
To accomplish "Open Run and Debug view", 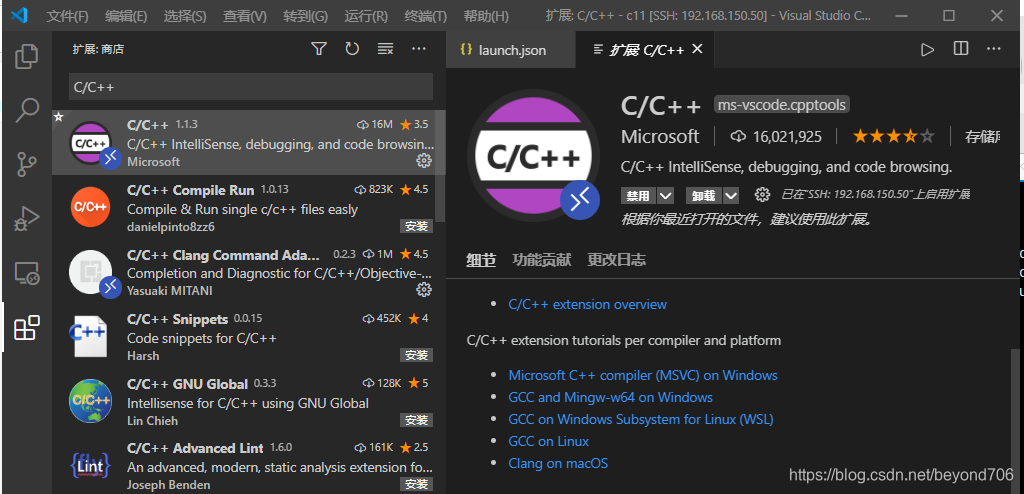I will point(27,219).
